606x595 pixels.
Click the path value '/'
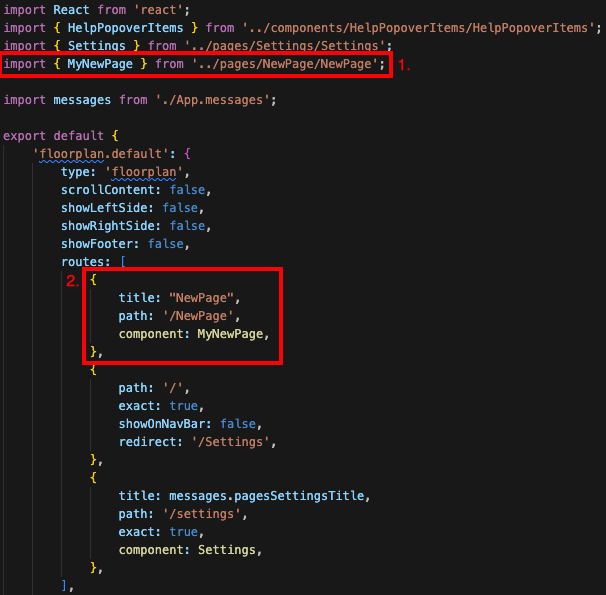pos(173,388)
